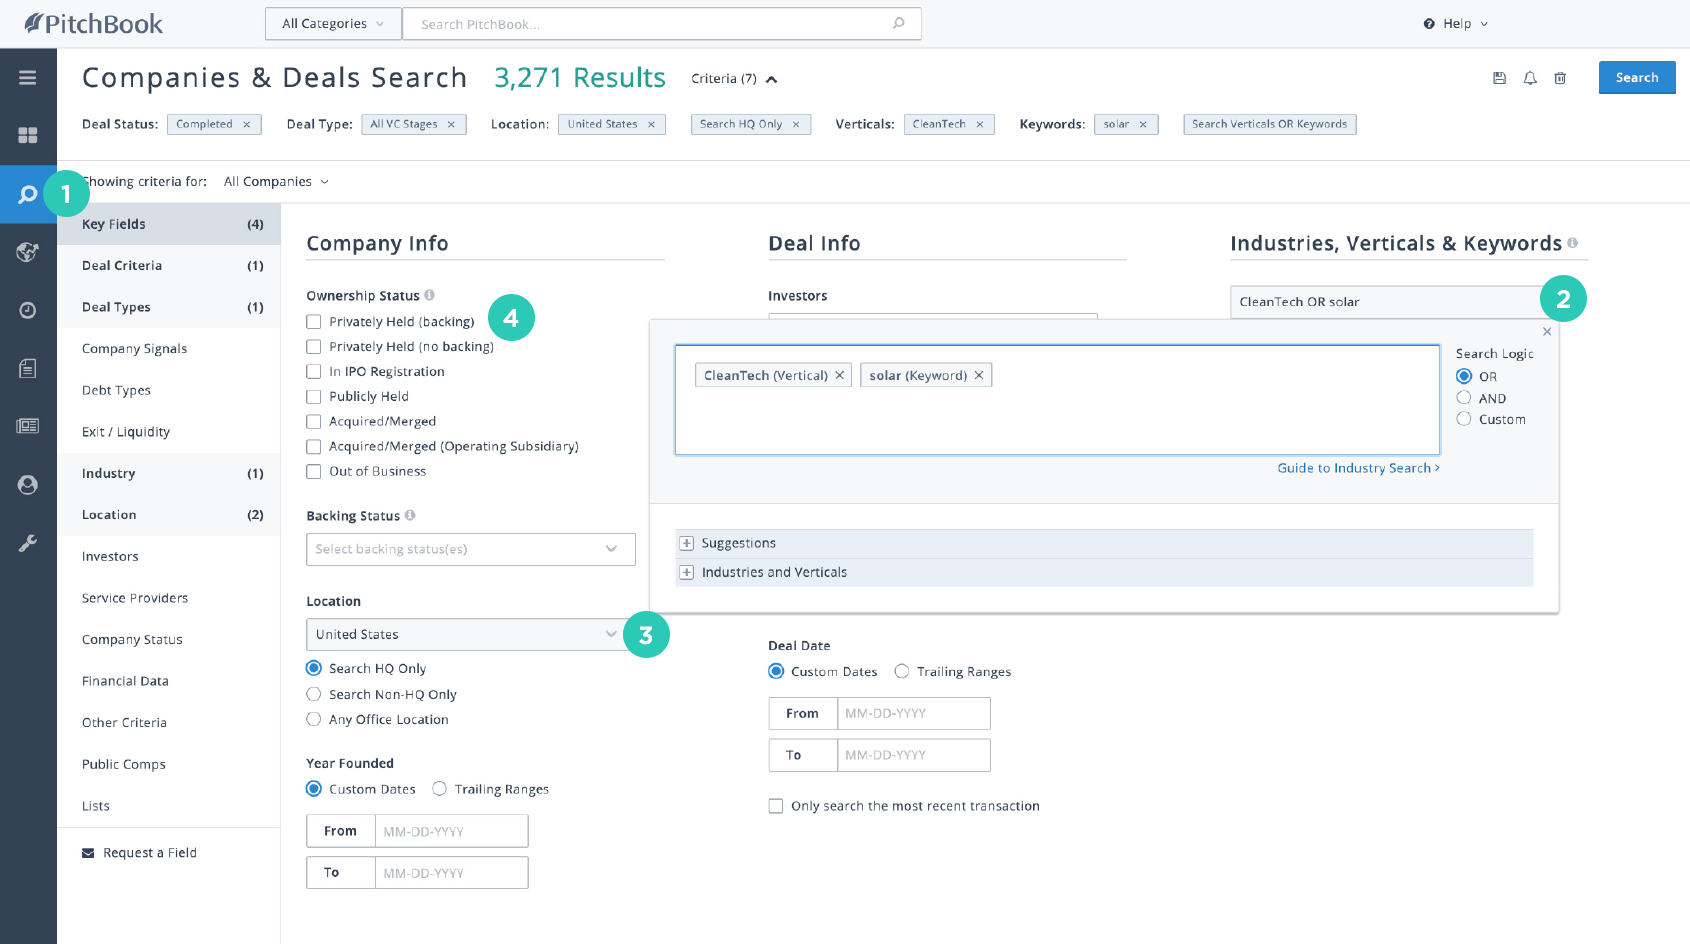Select AND search logic
This screenshot has width=1690, height=944.
(1464, 398)
